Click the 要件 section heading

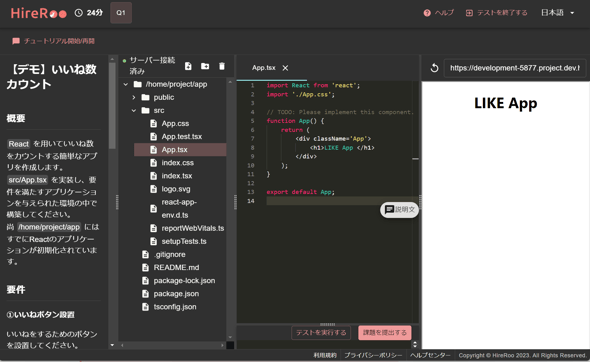tap(16, 289)
